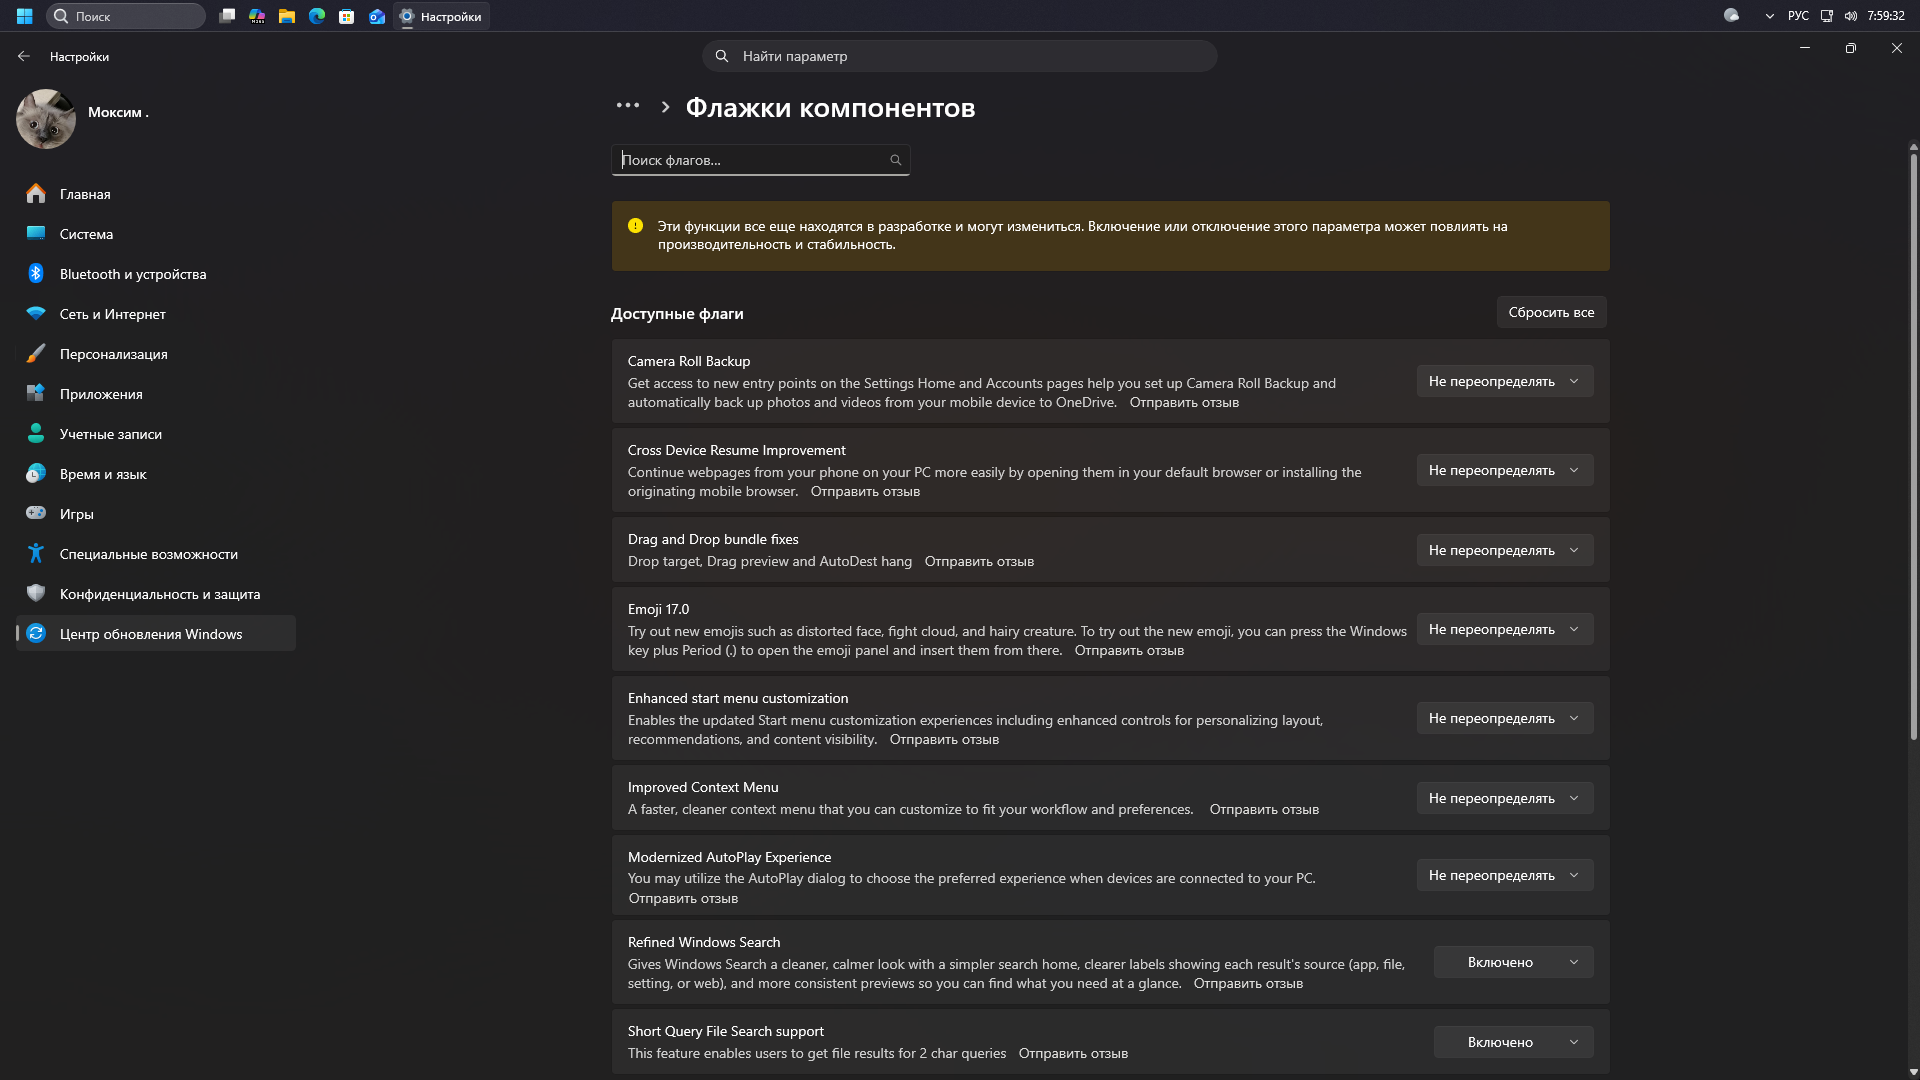This screenshot has width=1920, height=1080.
Task: Open File Explorer from the taskbar
Action: [x=287, y=16]
